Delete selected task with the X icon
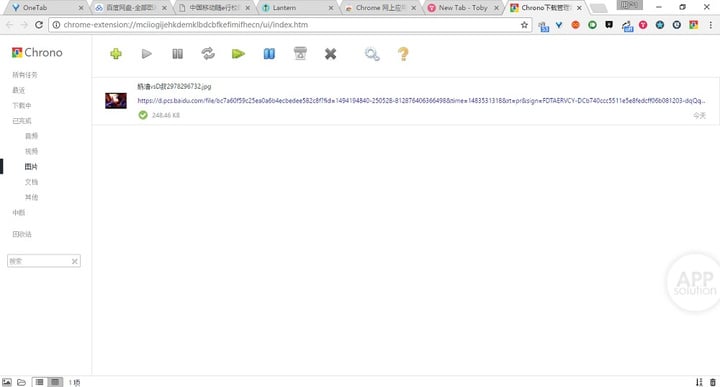Image resolution: width=720 pixels, height=387 pixels. click(x=330, y=54)
